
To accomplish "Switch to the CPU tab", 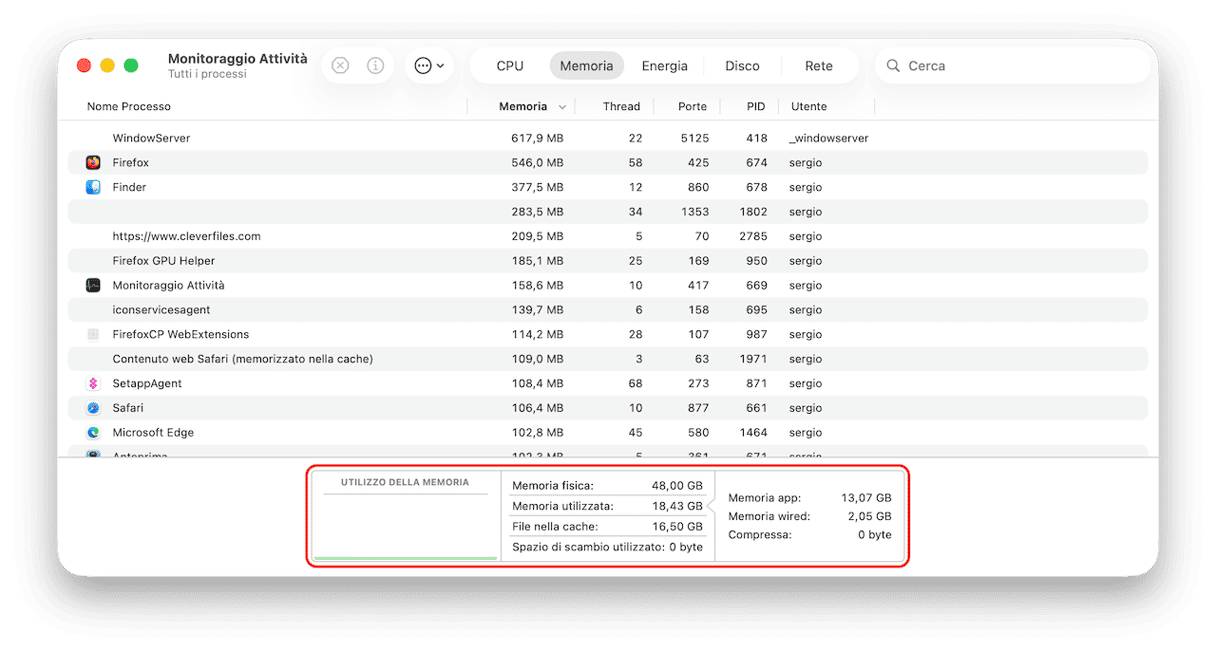I will coord(510,66).
